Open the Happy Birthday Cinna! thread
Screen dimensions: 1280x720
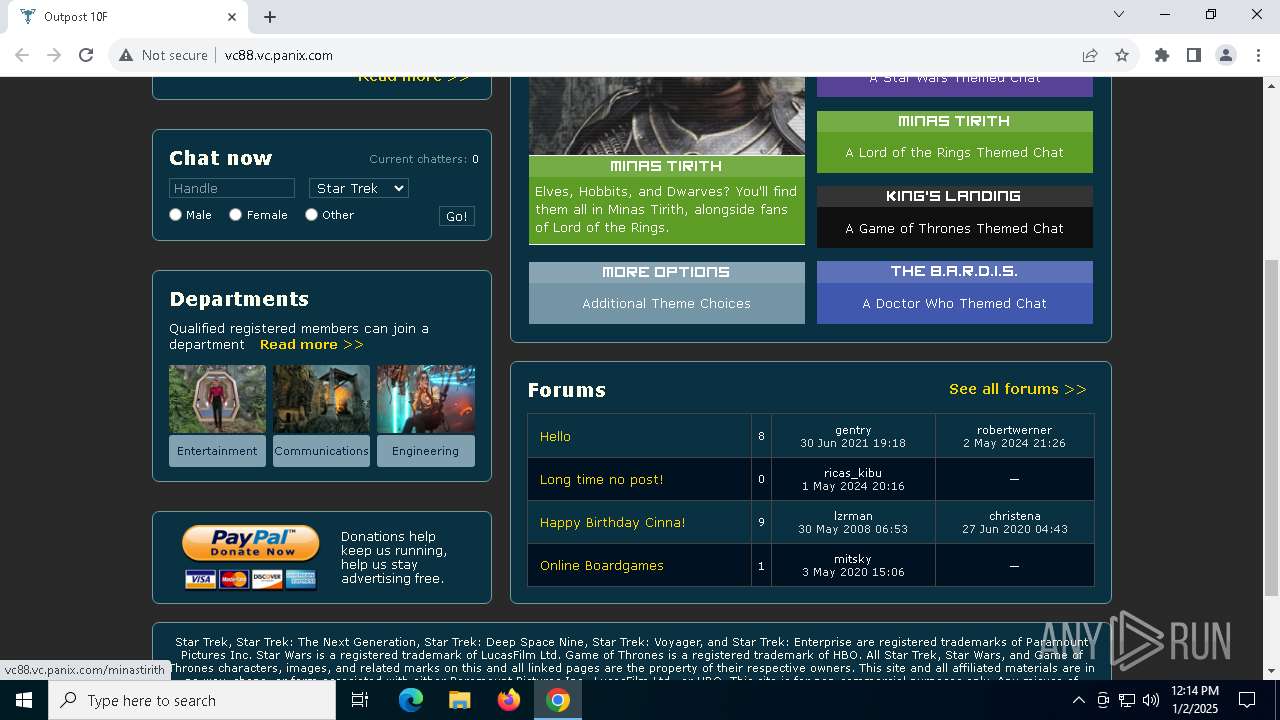tap(612, 522)
